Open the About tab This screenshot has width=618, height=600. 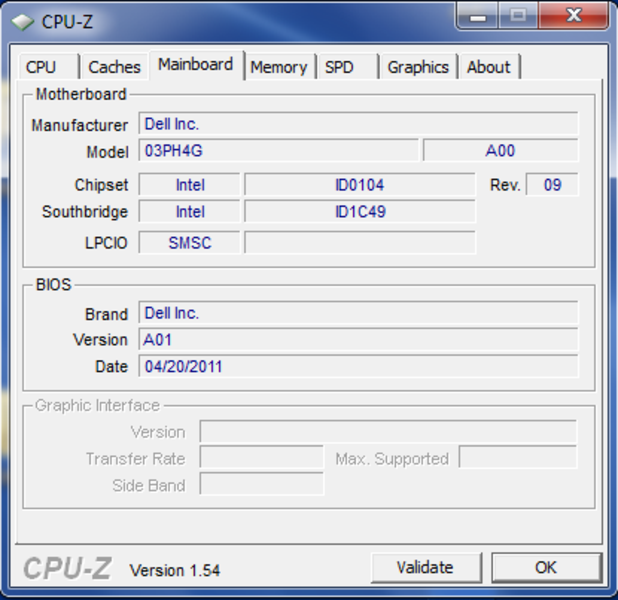[489, 67]
